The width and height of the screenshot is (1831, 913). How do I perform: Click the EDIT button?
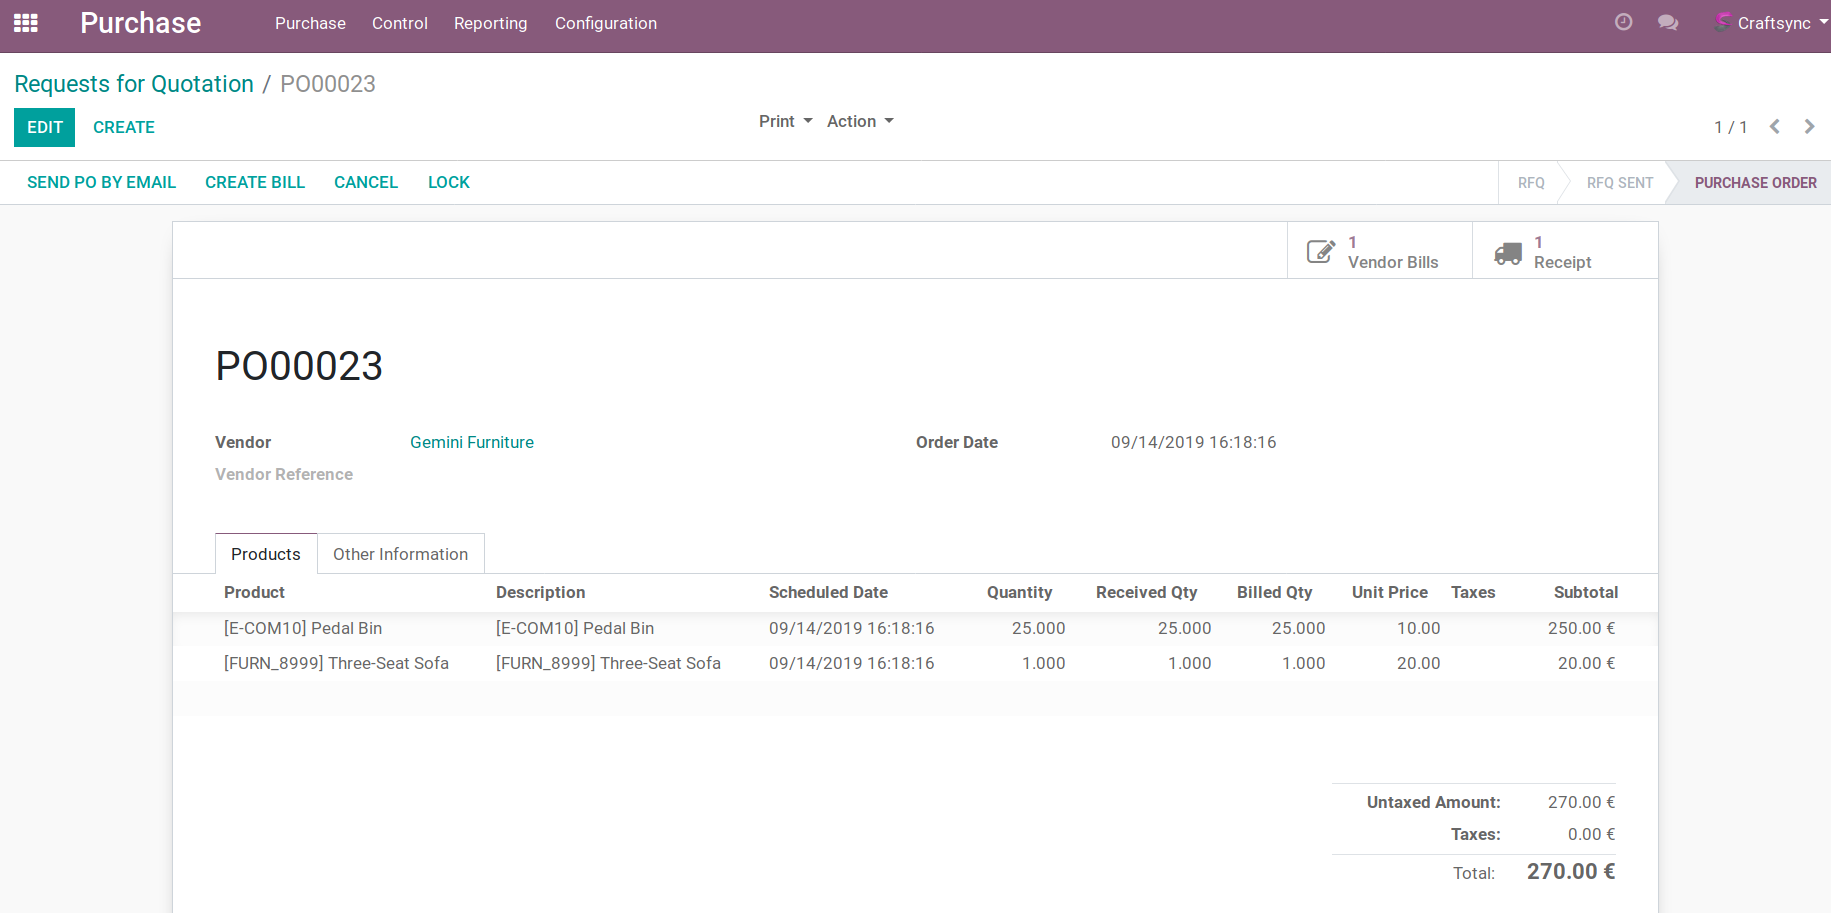pos(45,127)
